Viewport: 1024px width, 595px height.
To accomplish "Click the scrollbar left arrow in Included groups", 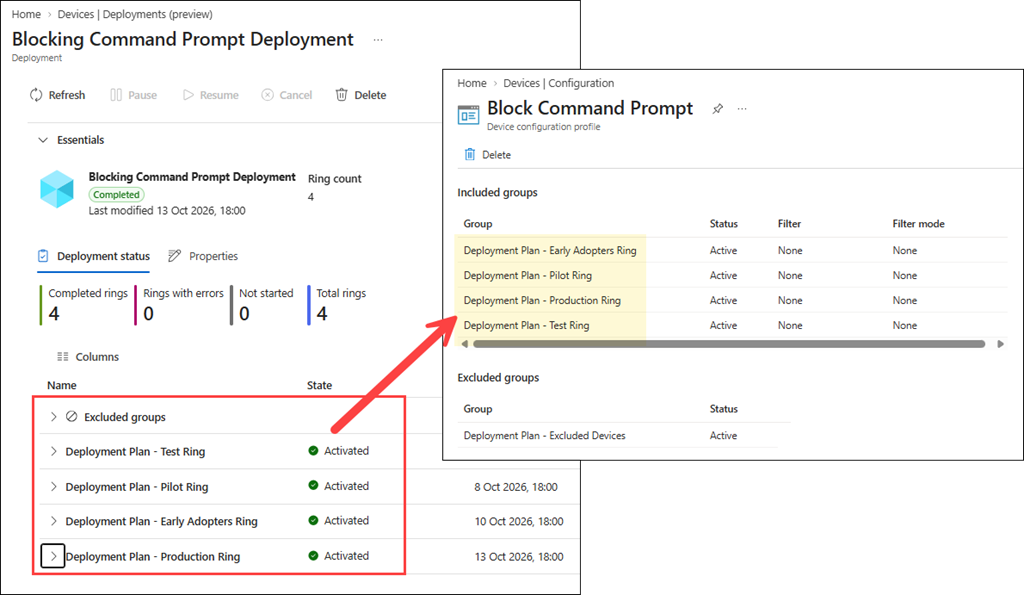I will [464, 344].
